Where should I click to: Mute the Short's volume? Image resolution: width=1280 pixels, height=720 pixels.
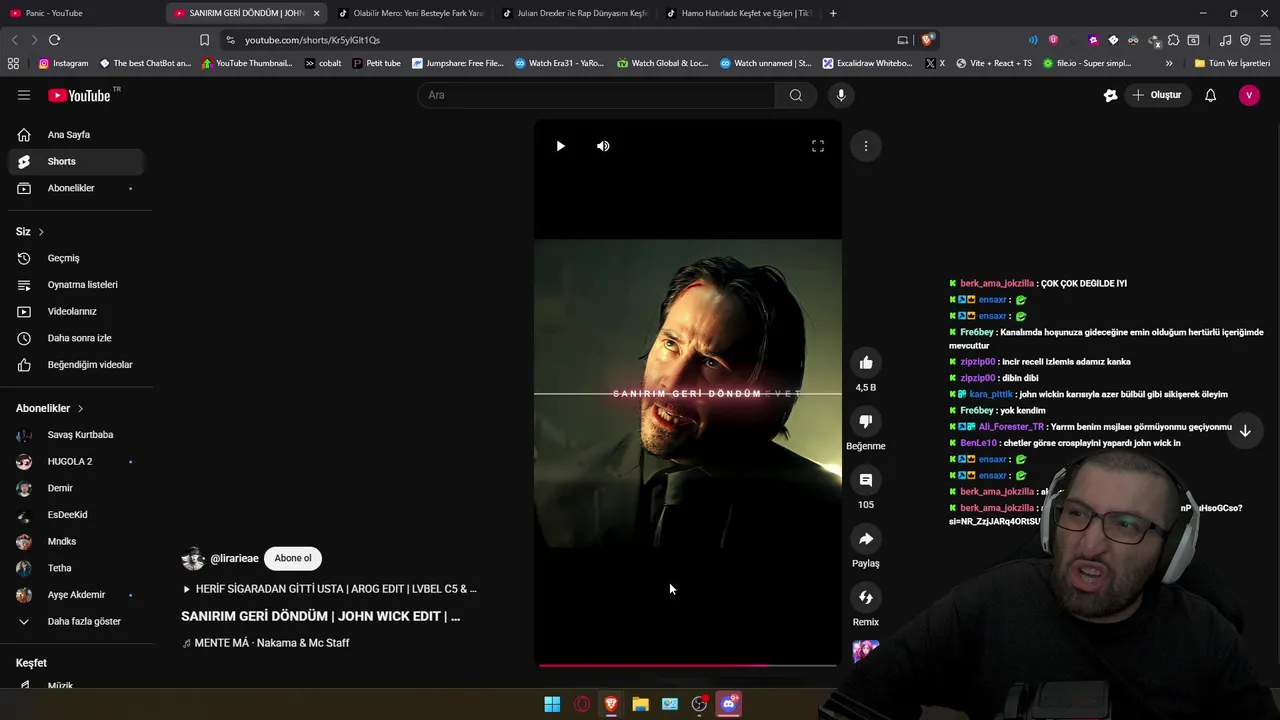[x=603, y=146]
